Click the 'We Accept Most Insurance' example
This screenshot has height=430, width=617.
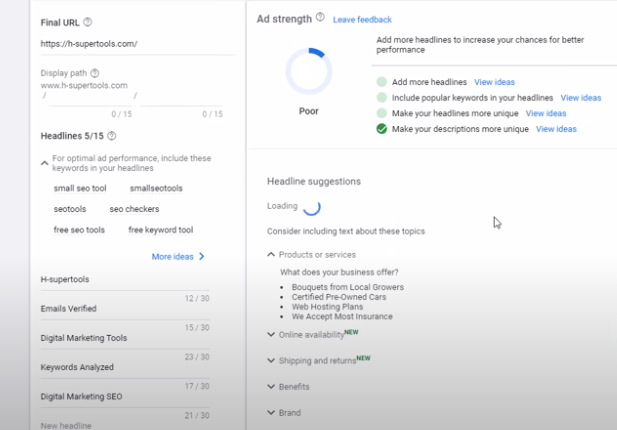pyautogui.click(x=342, y=317)
